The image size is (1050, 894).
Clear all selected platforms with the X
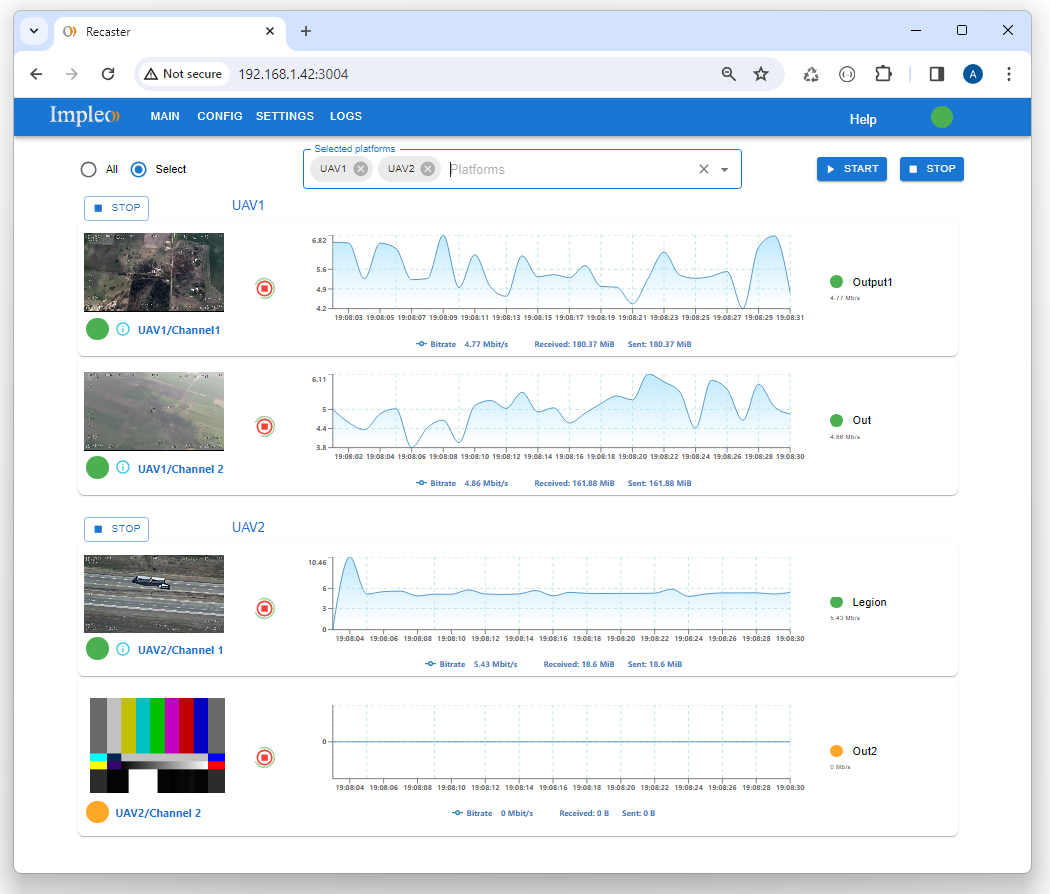point(703,169)
